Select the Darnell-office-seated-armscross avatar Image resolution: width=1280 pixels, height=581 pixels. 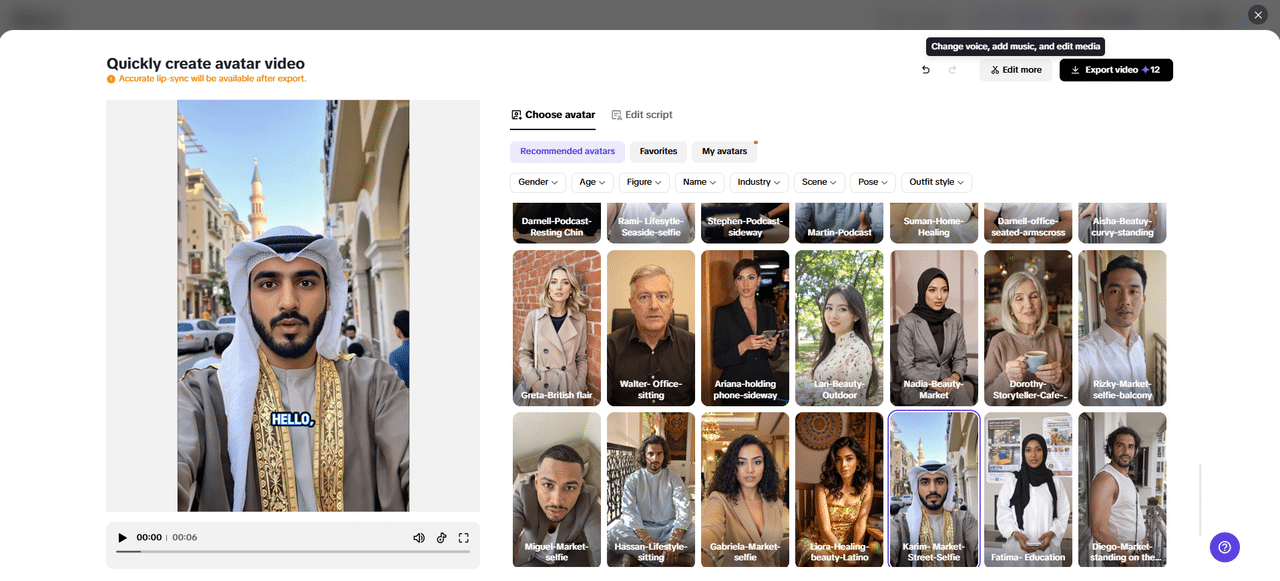[x=1028, y=222]
